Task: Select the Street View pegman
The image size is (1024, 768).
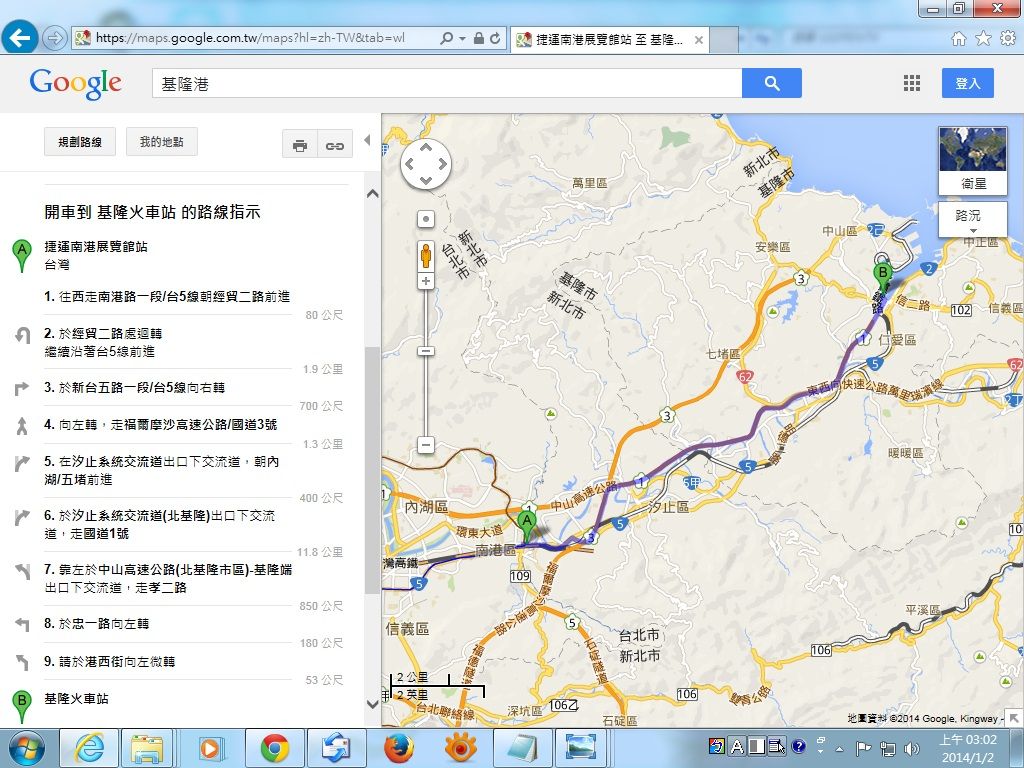Action: [x=426, y=255]
